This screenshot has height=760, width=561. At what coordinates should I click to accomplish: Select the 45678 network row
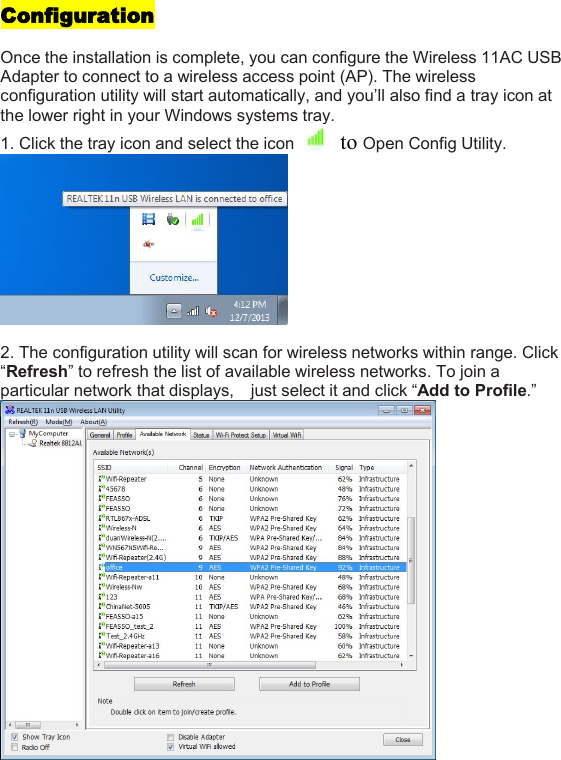(x=250, y=489)
